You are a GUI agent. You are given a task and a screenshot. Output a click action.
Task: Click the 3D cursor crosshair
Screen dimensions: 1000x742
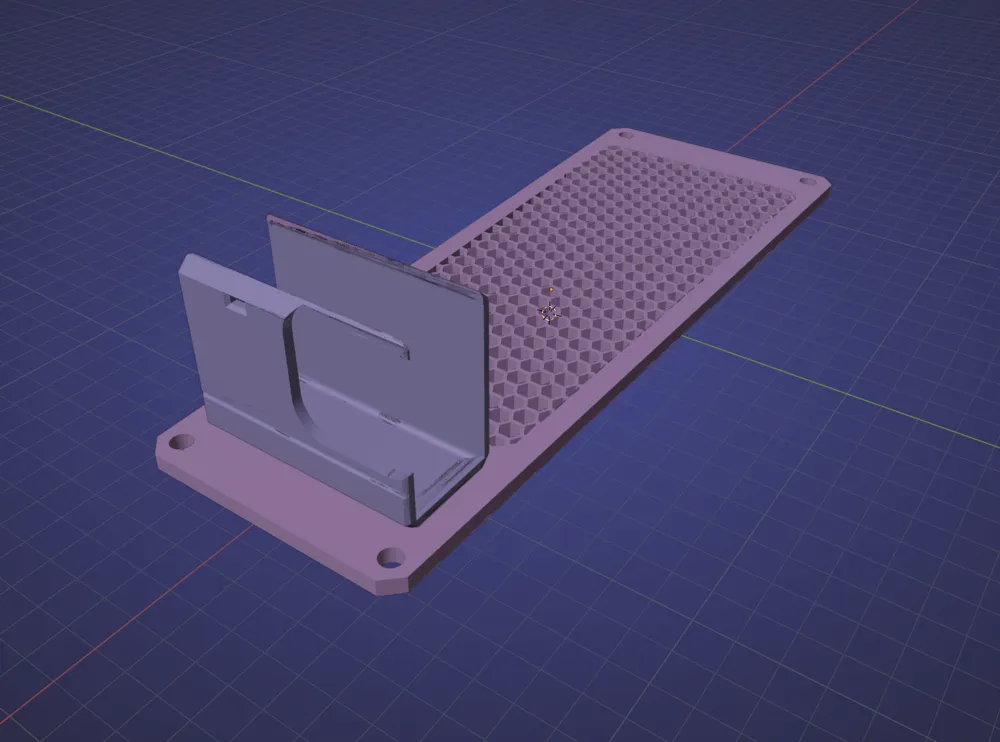[549, 313]
